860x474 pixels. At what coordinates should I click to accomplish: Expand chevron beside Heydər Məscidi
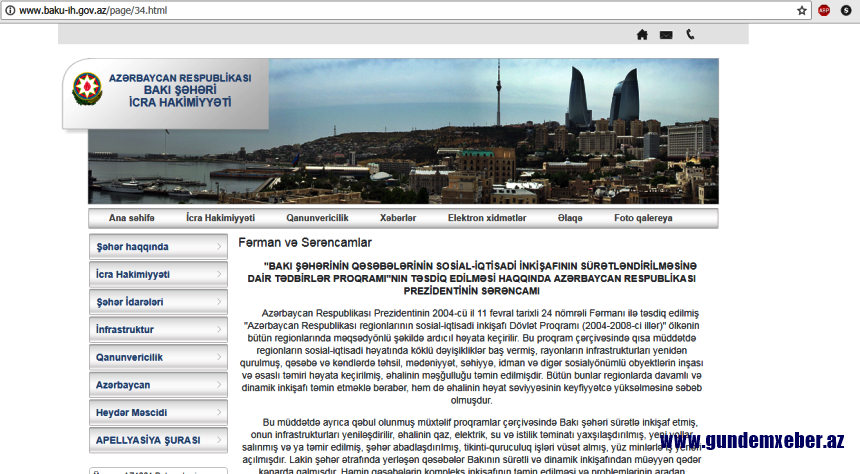tap(219, 413)
